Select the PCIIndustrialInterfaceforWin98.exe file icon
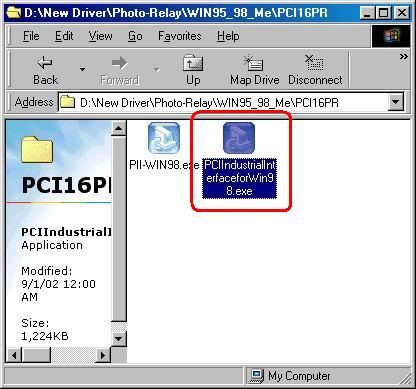Image resolution: width=416 pixels, height=389 pixels. coord(239,138)
